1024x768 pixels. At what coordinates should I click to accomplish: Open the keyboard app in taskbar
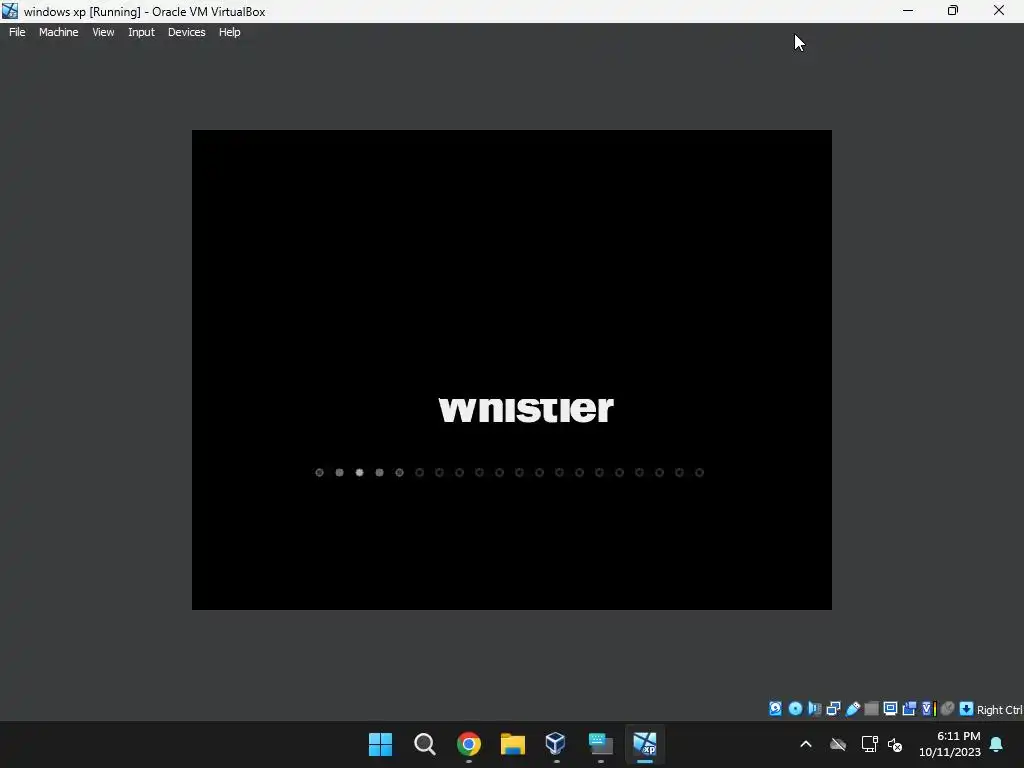click(x=601, y=744)
